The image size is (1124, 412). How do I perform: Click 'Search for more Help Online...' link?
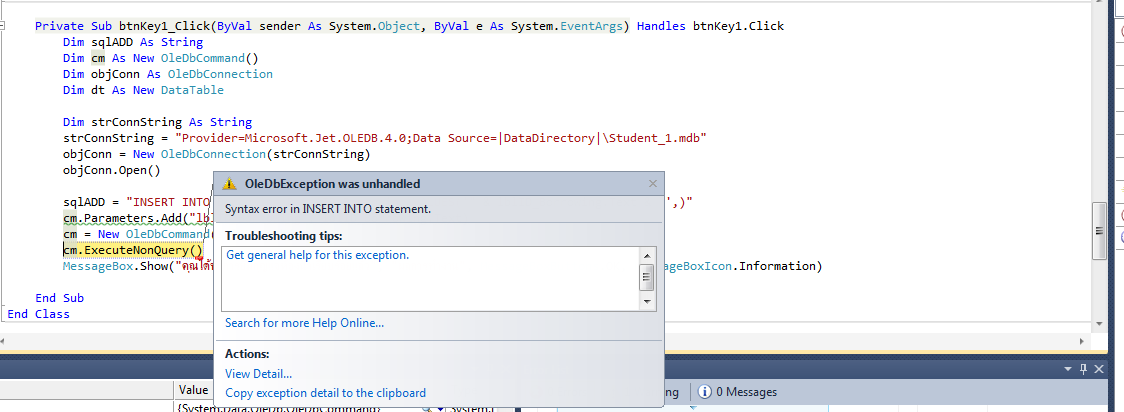coord(304,323)
